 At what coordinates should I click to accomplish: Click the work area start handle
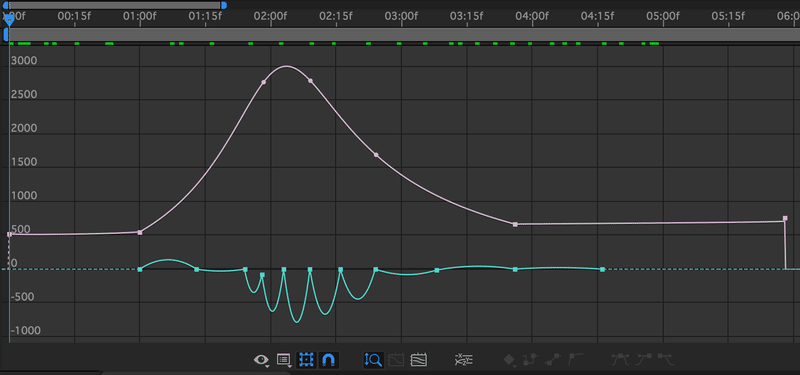point(6,35)
